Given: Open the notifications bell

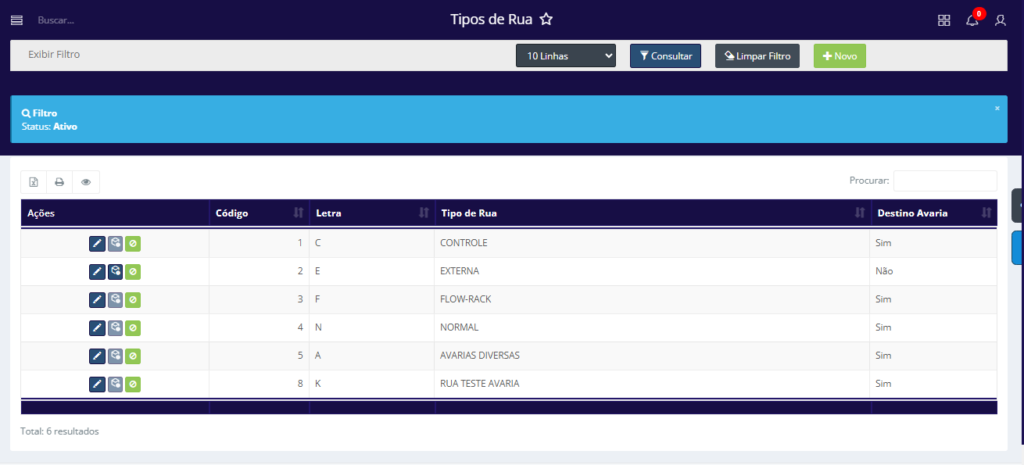Looking at the screenshot, I should (972, 20).
